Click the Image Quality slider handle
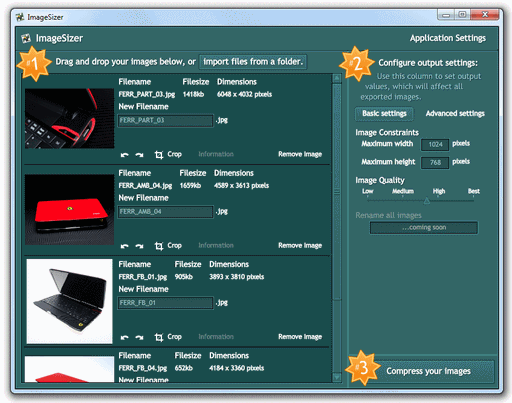The height and width of the screenshot is (403, 512). click(427, 200)
